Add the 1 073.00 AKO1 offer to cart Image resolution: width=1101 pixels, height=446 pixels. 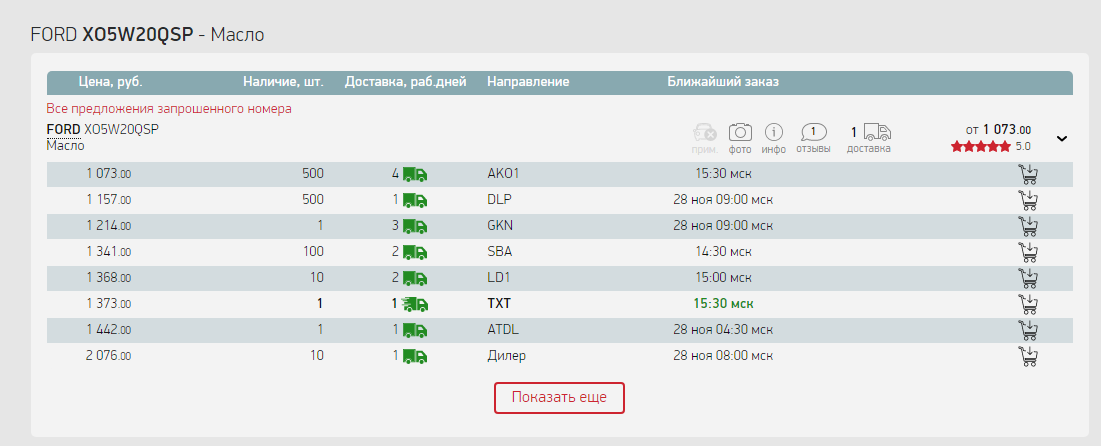pos(1028,174)
